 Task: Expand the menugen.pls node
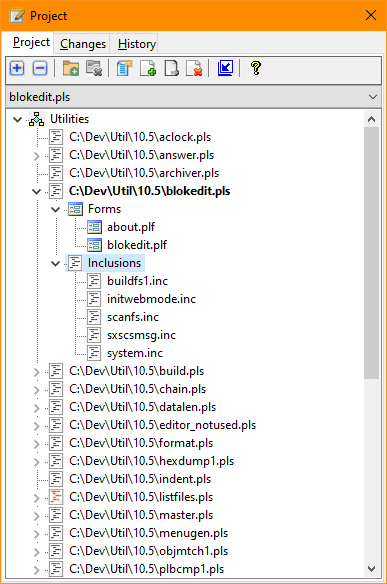37,533
